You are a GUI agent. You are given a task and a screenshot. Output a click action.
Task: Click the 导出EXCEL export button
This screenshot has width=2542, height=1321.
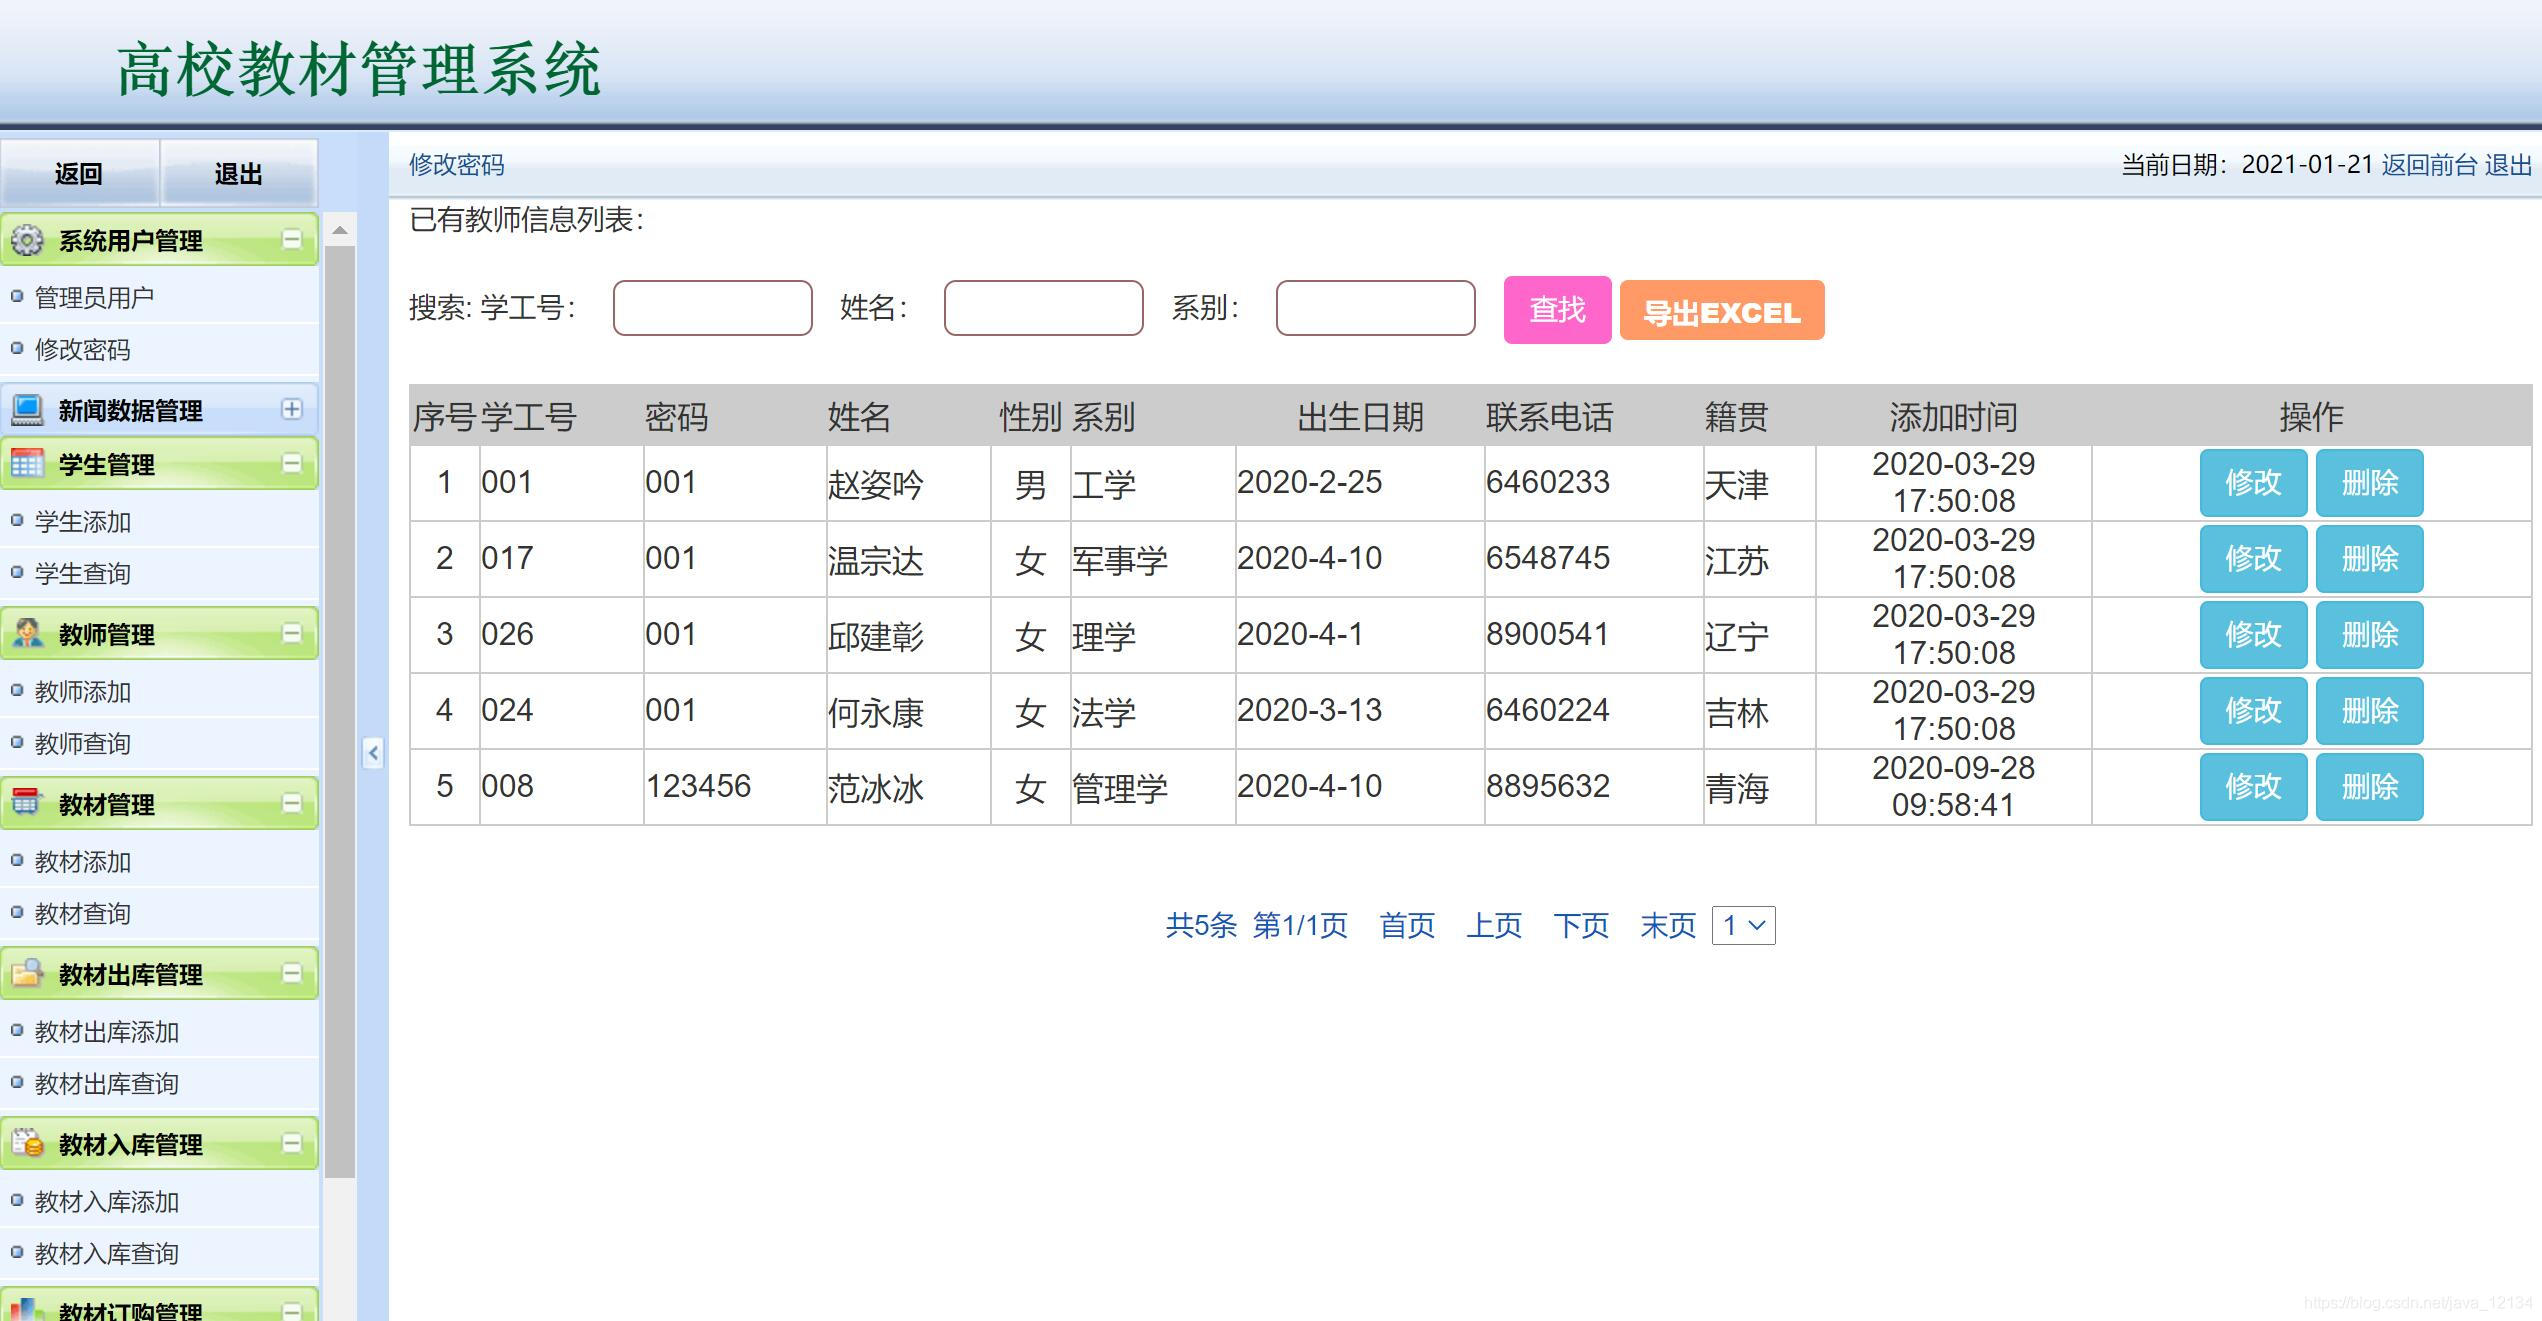[1721, 312]
